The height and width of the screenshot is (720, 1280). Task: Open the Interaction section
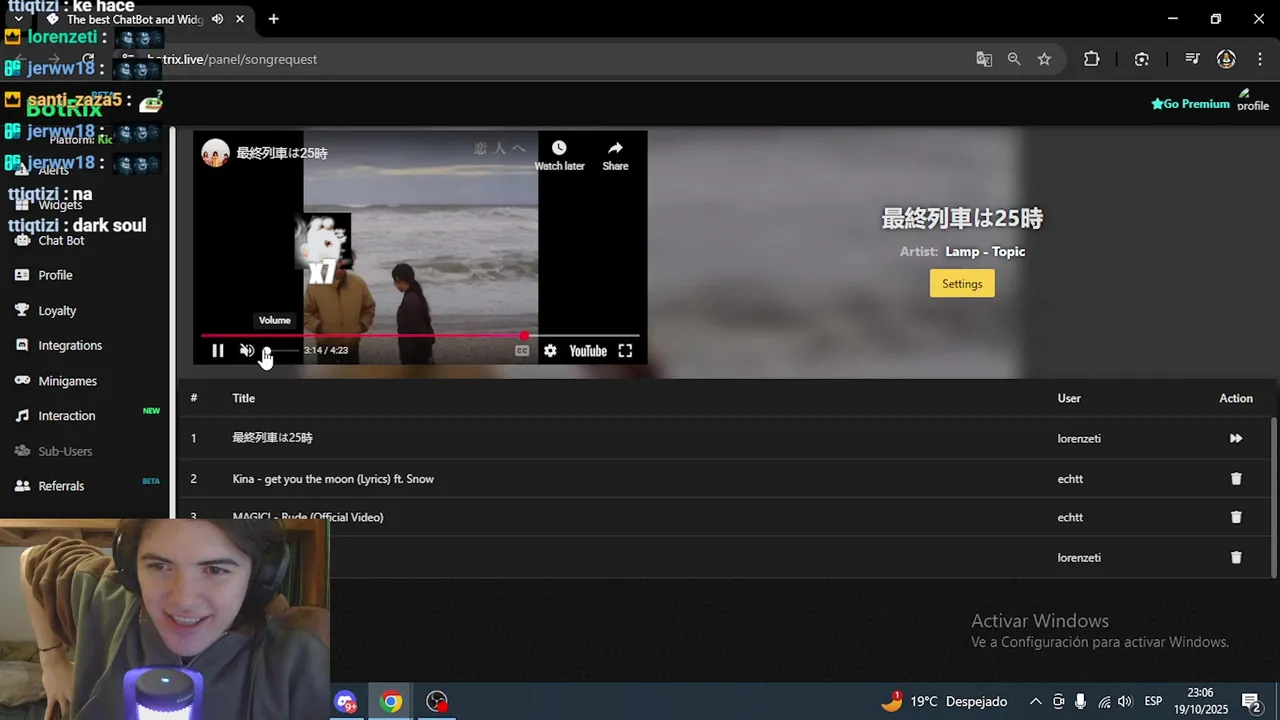[67, 416]
